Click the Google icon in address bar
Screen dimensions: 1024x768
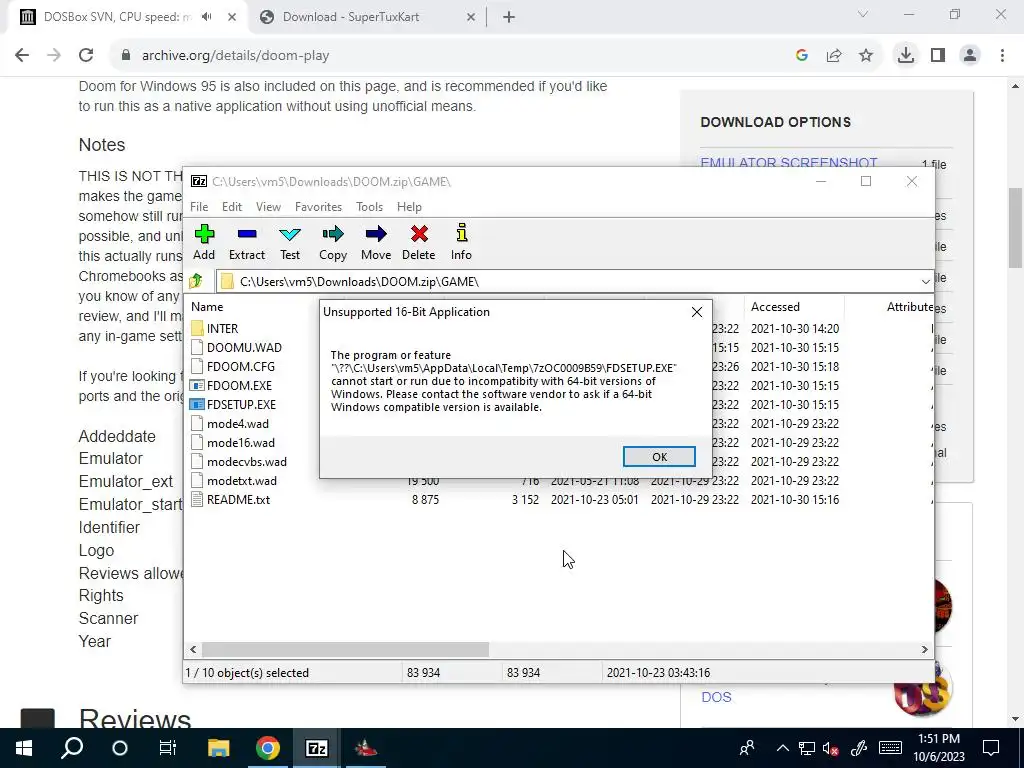(x=802, y=56)
